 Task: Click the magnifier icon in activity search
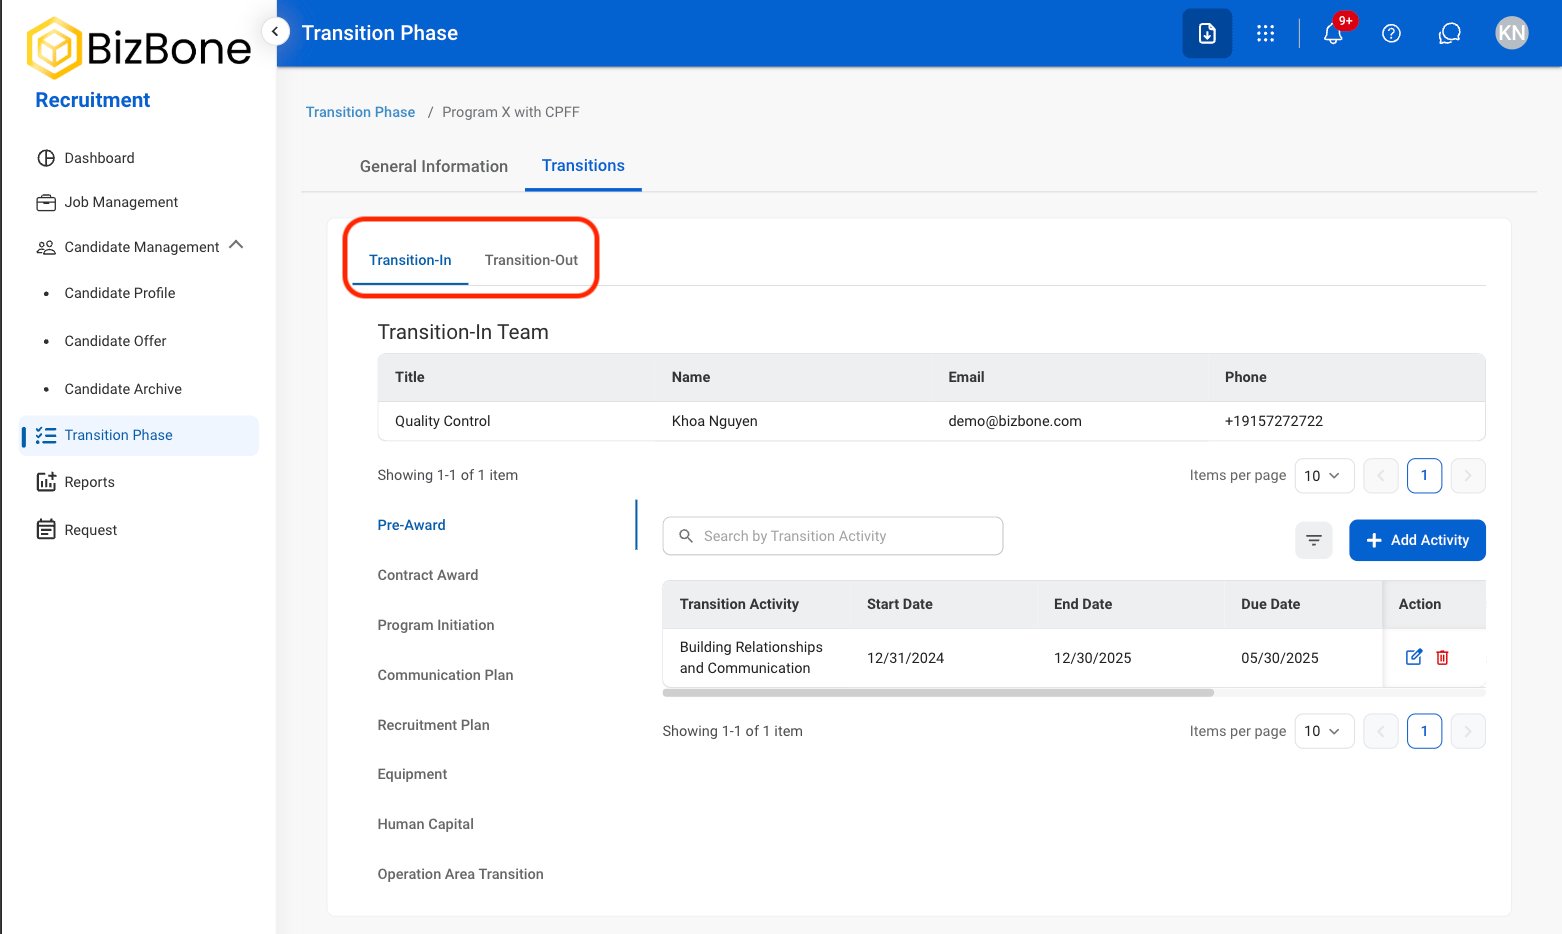(686, 536)
